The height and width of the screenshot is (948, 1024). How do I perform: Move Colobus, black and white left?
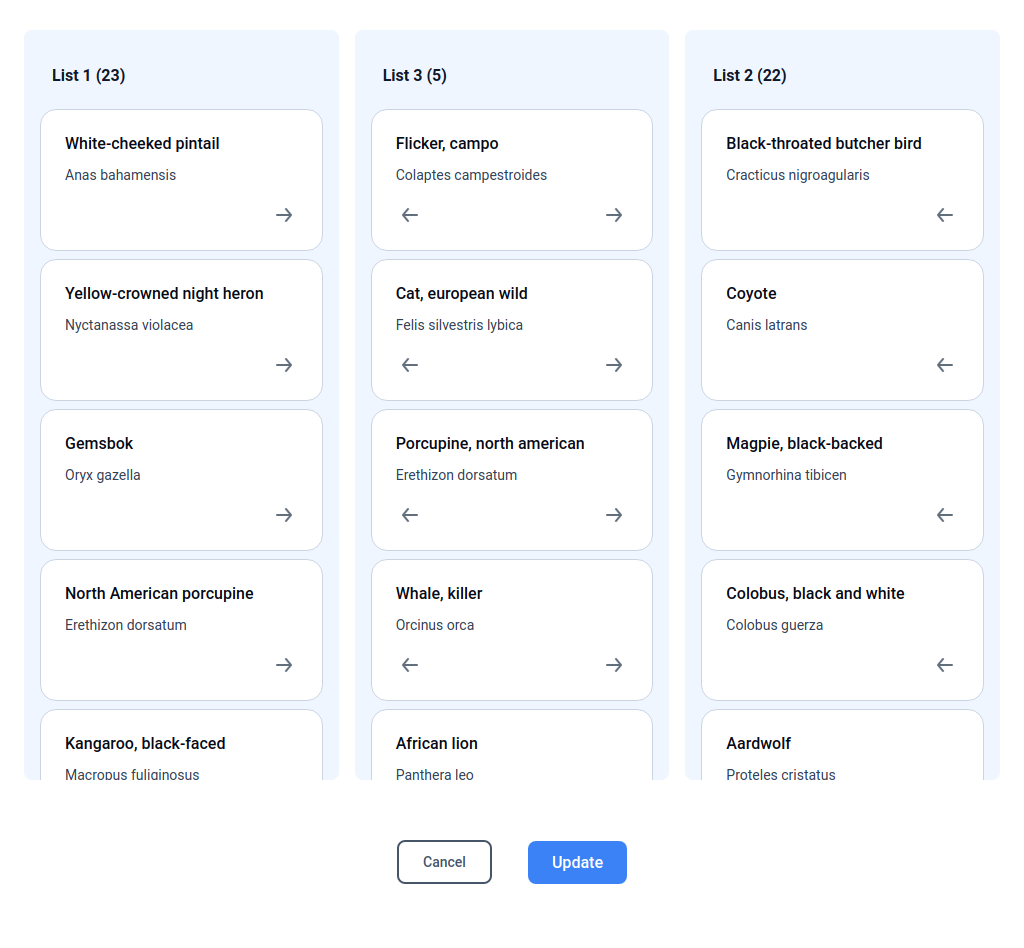point(944,665)
